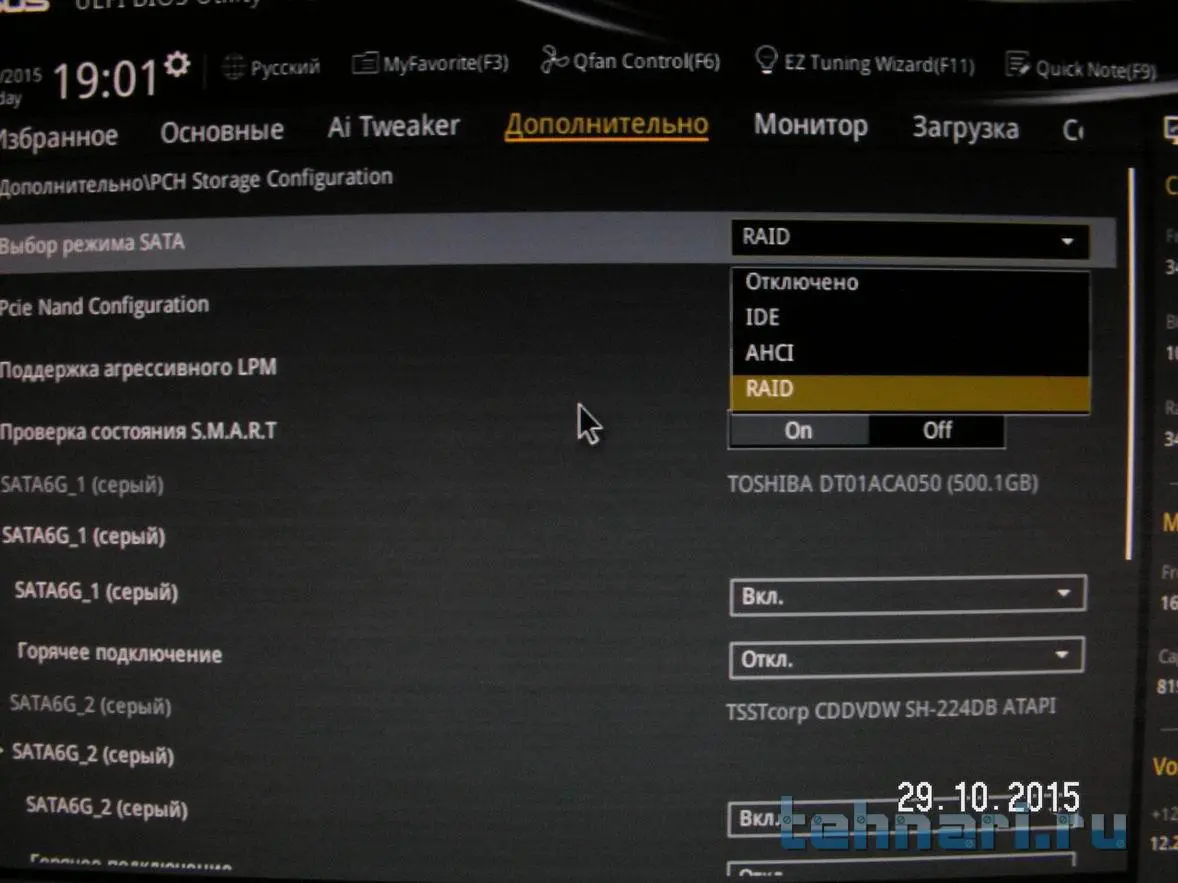Select the Дополнительно tab
The image size is (1178, 883).
coord(606,125)
